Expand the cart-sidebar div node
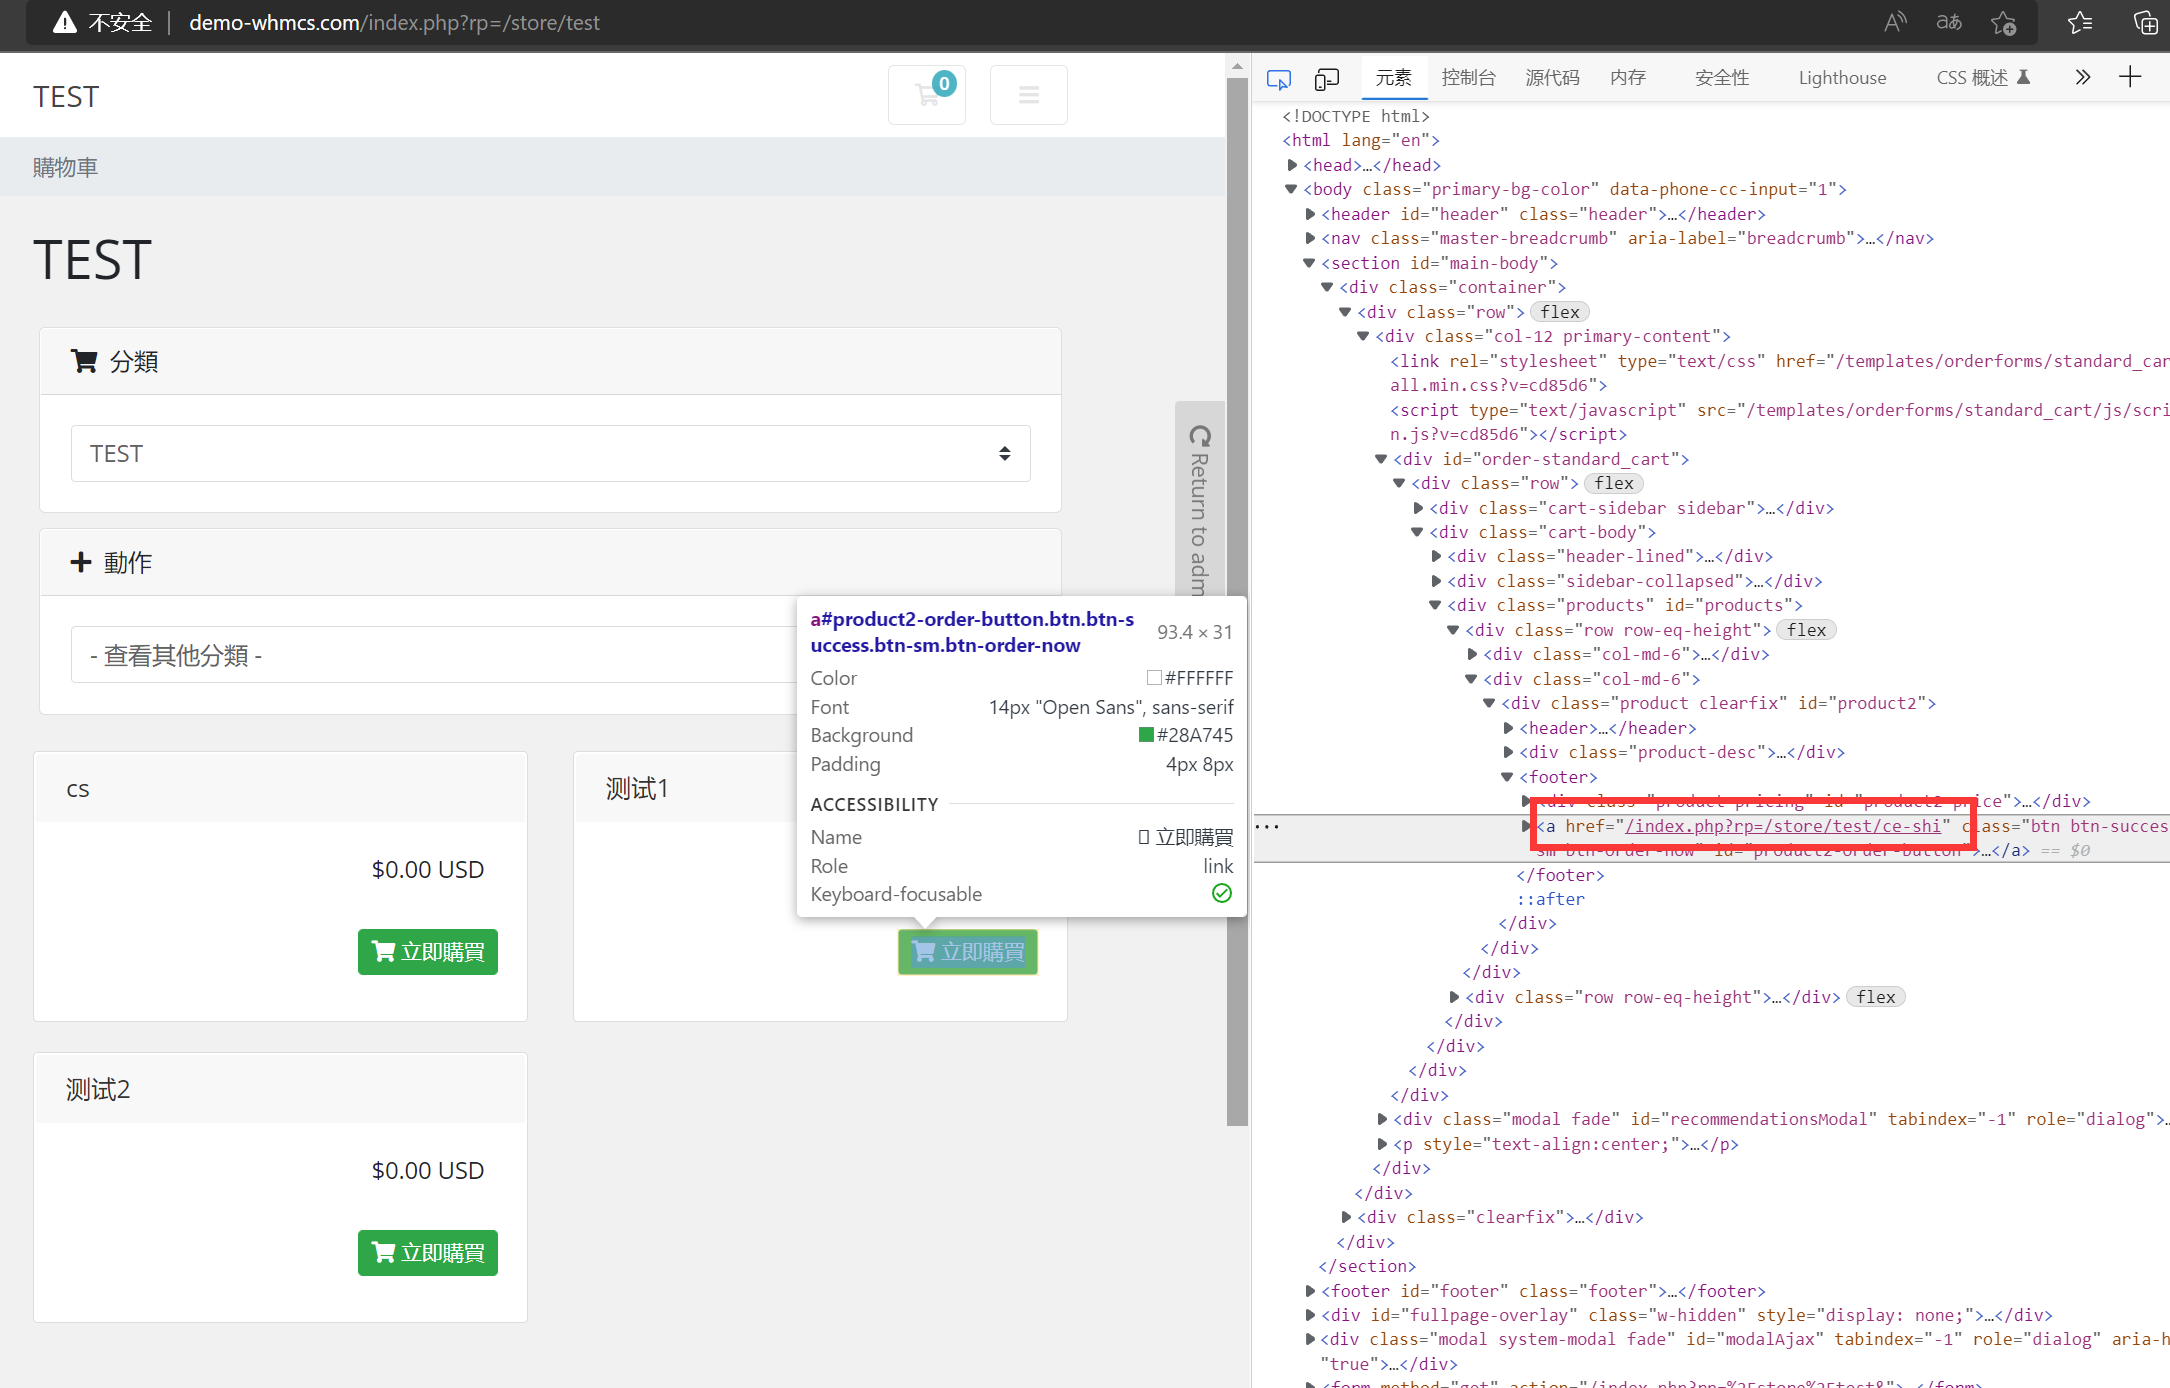2170x1388 pixels. click(1418, 508)
